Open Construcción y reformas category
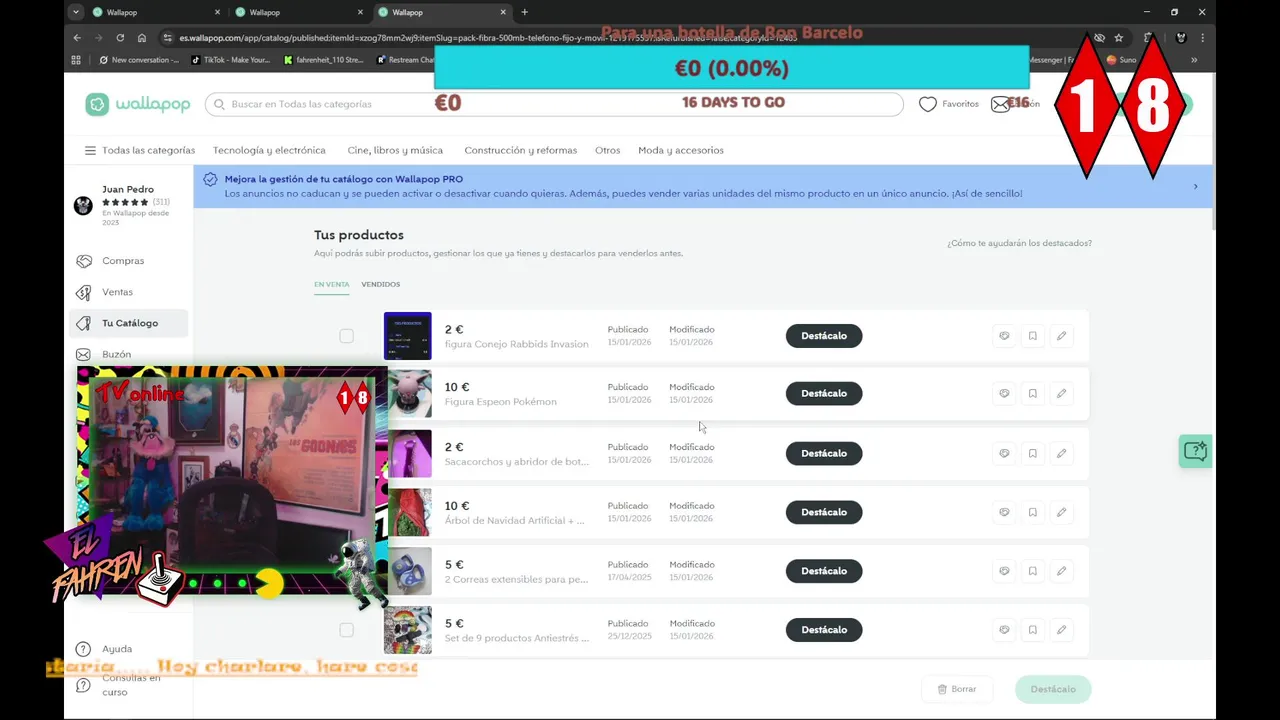Screen dimensions: 1280x720 click(x=521, y=150)
